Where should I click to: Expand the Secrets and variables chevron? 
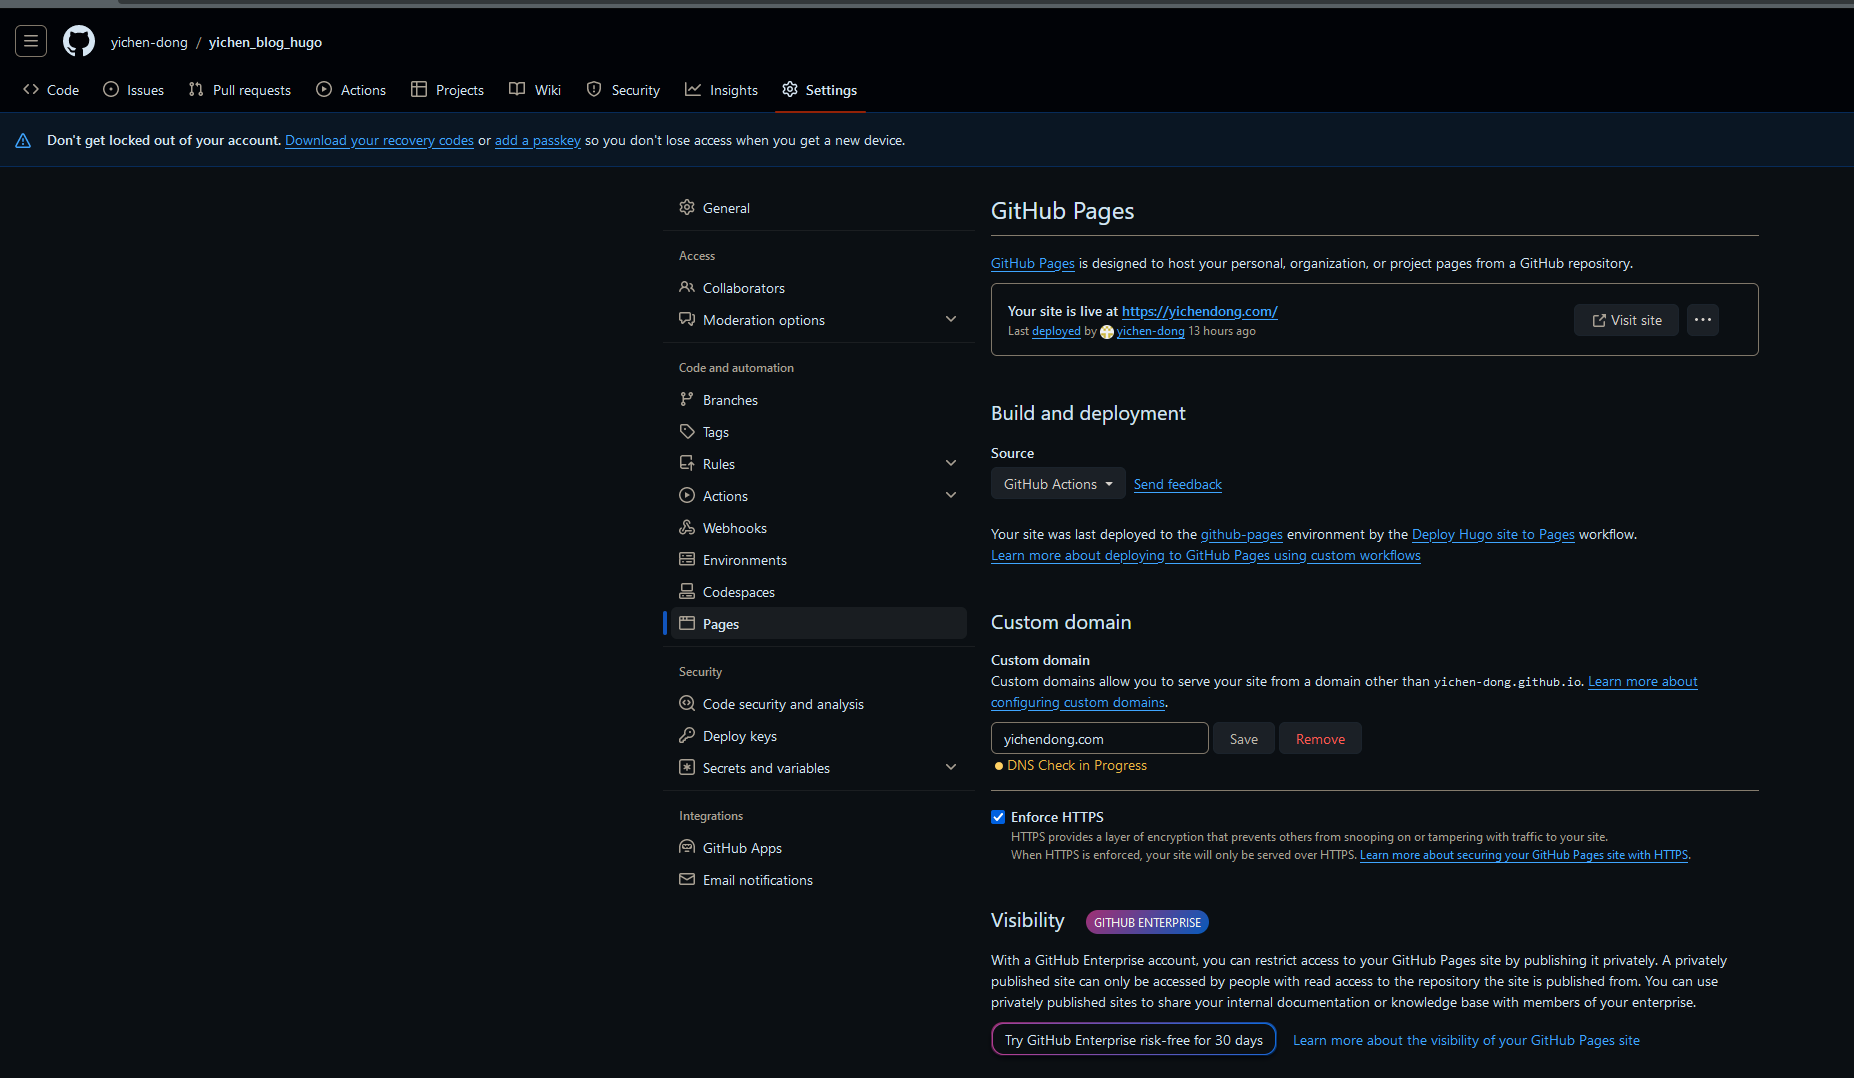pyautogui.click(x=951, y=767)
